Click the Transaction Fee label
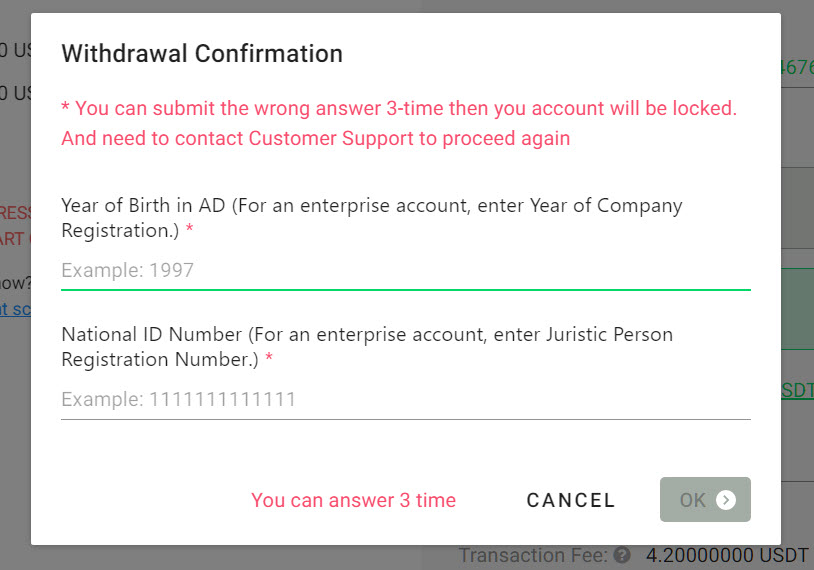Screen dimensions: 814x570 (x=533, y=555)
